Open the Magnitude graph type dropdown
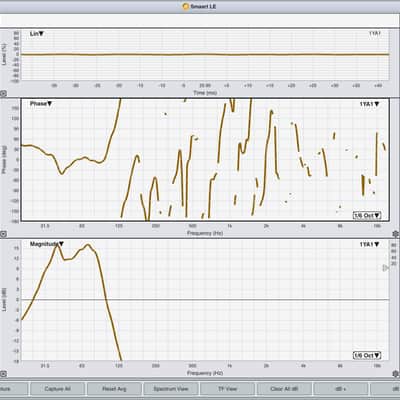 point(47,244)
